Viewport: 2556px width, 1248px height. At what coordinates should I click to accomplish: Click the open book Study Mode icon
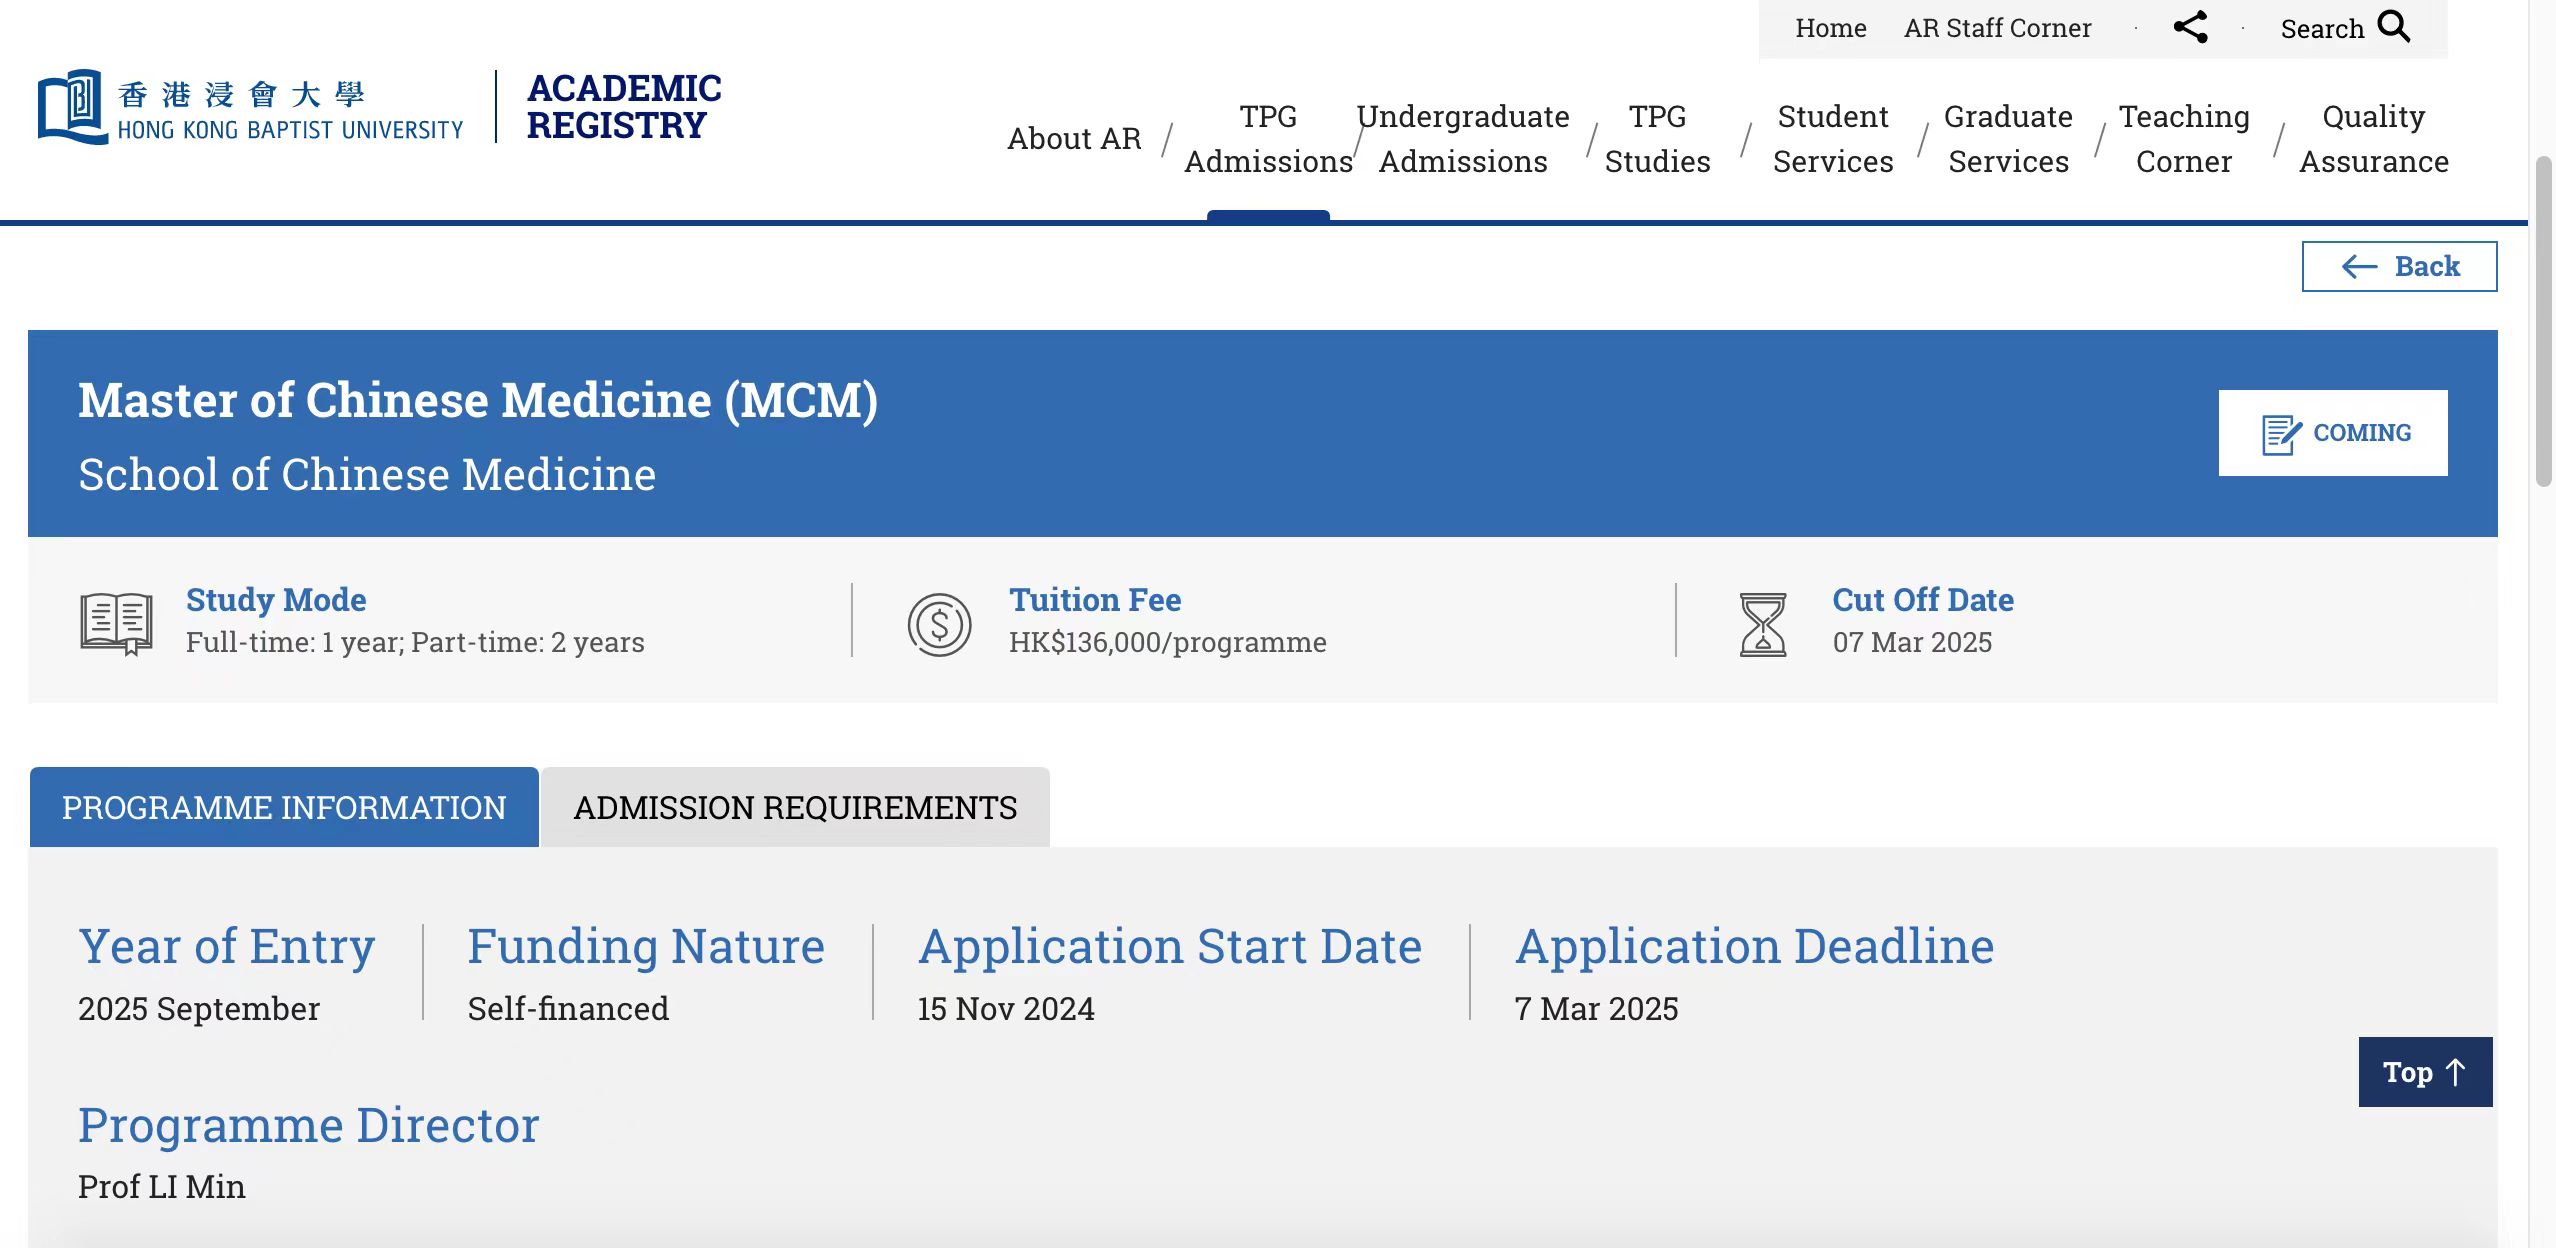[x=117, y=623]
